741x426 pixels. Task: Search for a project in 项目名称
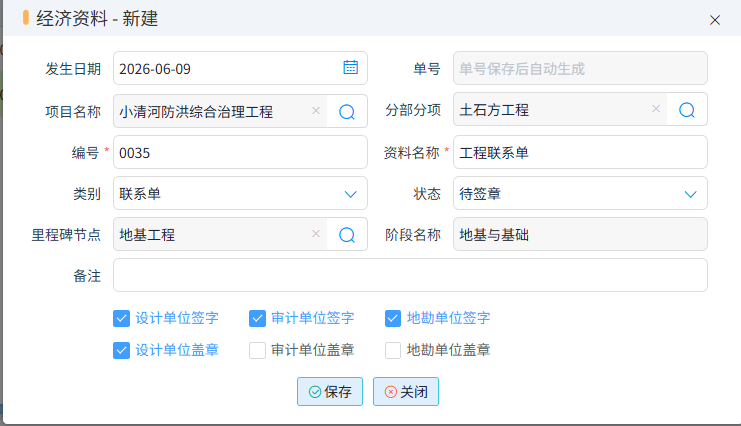pos(347,112)
